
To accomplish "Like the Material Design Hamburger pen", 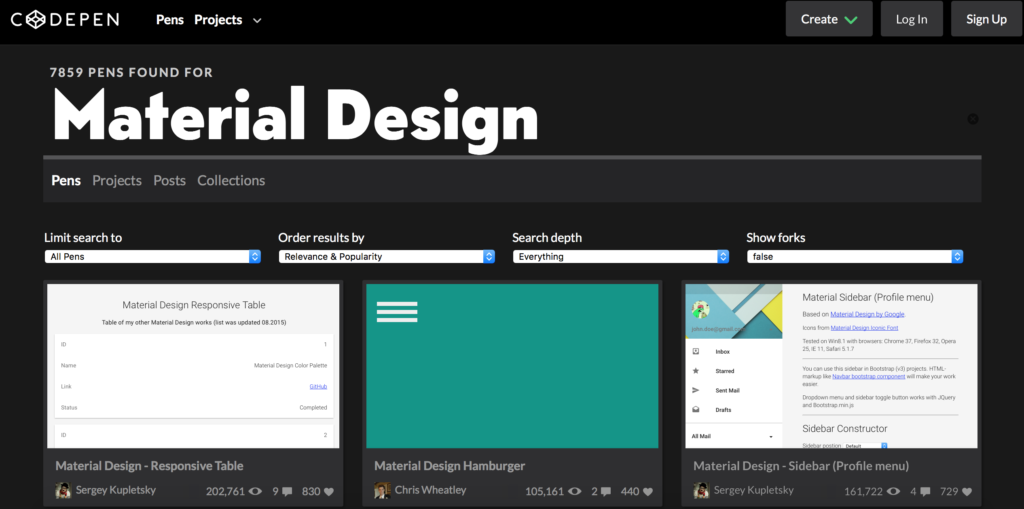I will [647, 491].
